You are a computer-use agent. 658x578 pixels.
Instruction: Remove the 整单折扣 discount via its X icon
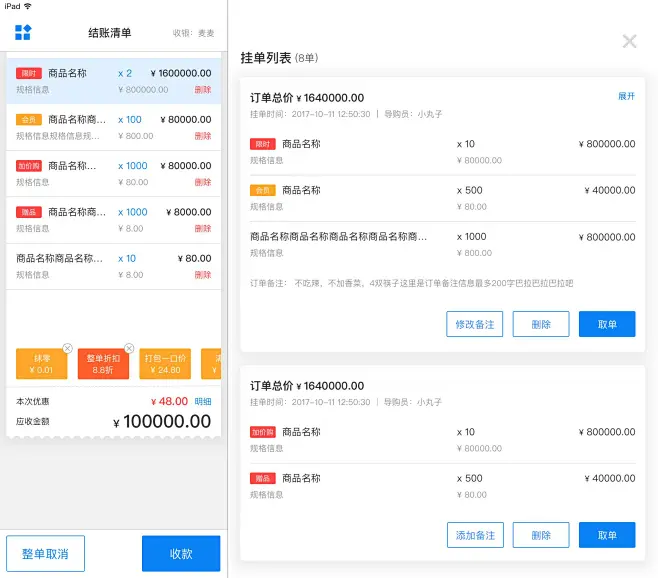coord(129,348)
